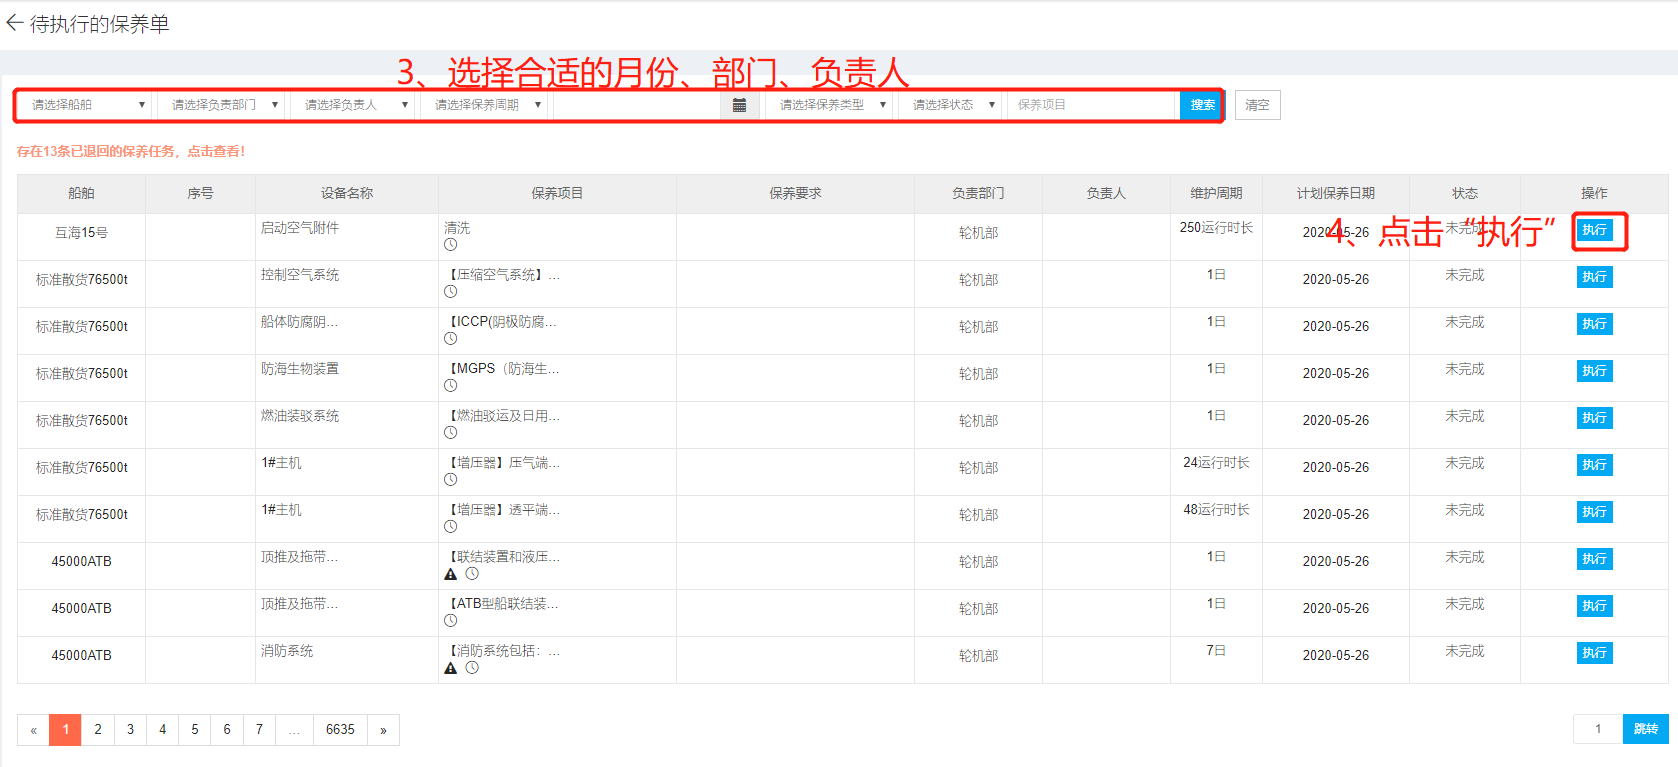Viewport: 1678px width, 767px height.
Task: Click the warning triangle under 【消防系统包括：…
Action: point(451,668)
